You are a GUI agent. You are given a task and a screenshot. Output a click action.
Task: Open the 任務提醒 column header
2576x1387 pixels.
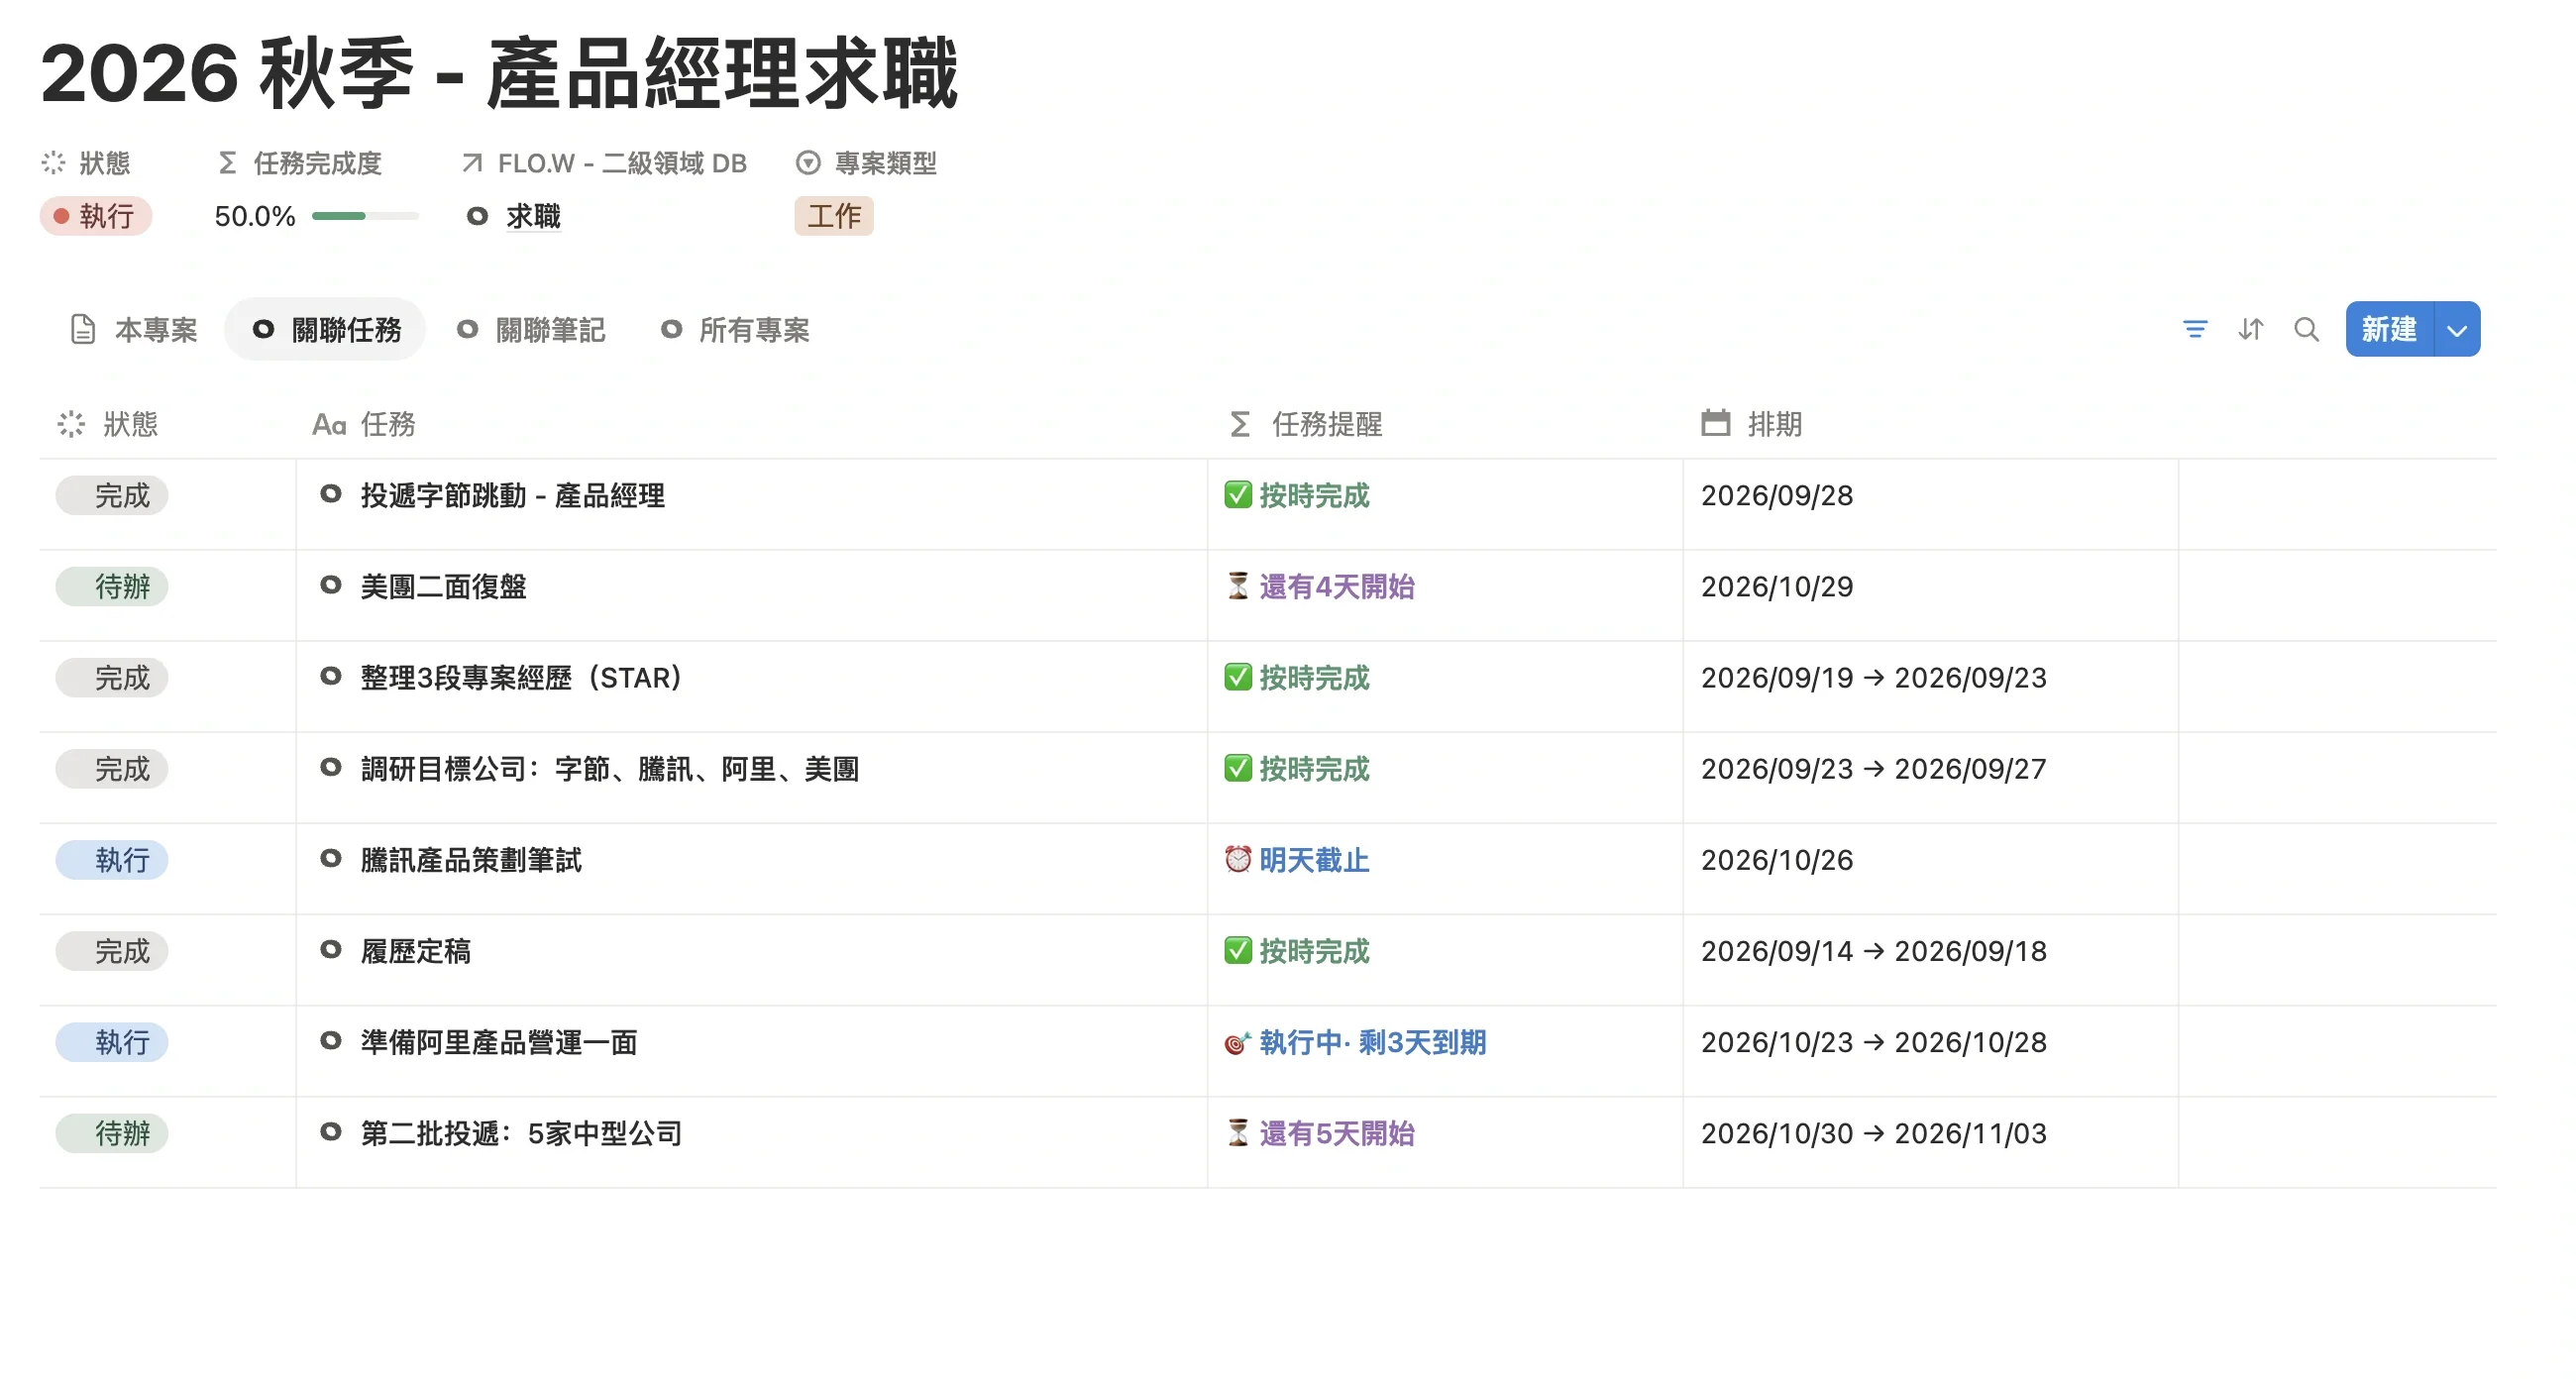click(x=1305, y=424)
